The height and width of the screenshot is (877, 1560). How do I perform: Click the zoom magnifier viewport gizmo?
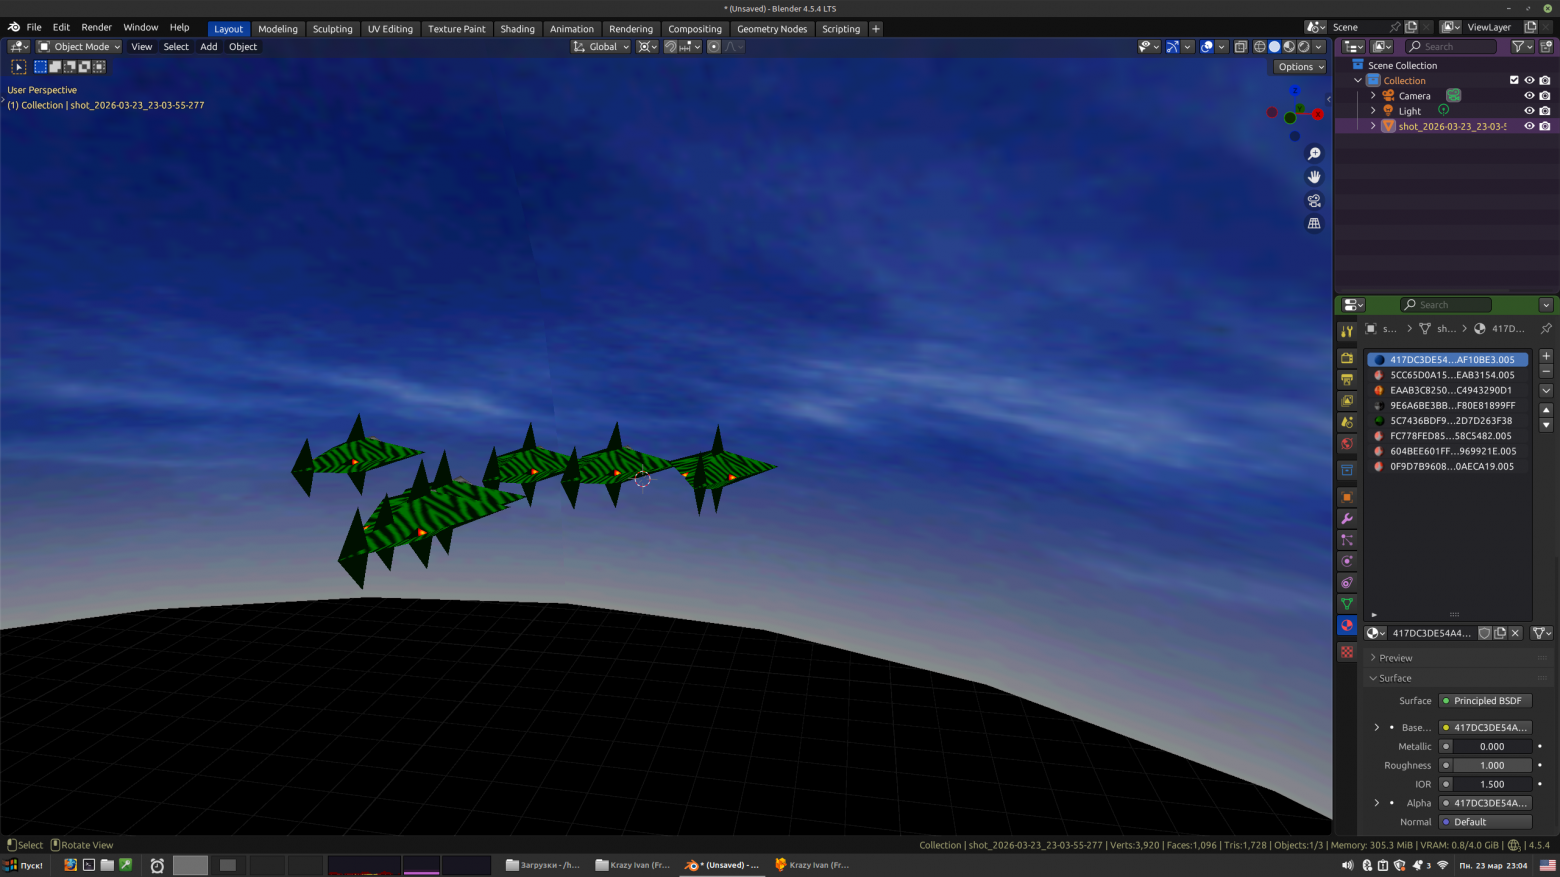1314,154
